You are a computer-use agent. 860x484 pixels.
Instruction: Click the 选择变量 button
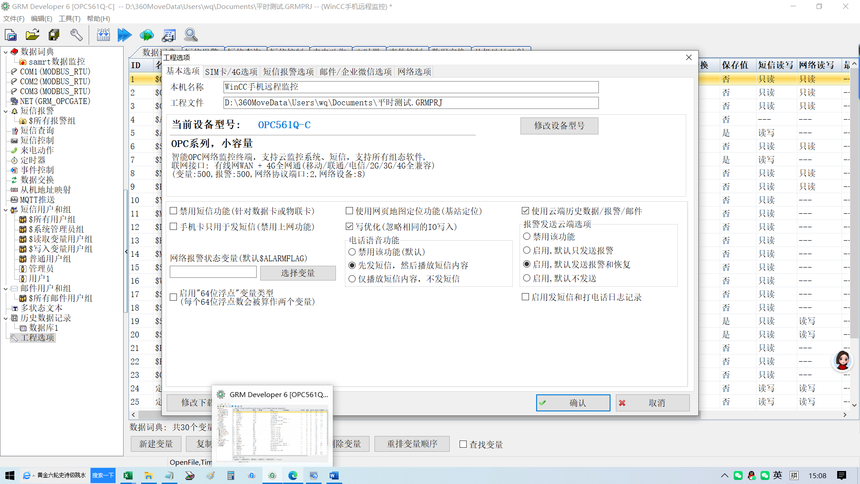[x=298, y=273]
